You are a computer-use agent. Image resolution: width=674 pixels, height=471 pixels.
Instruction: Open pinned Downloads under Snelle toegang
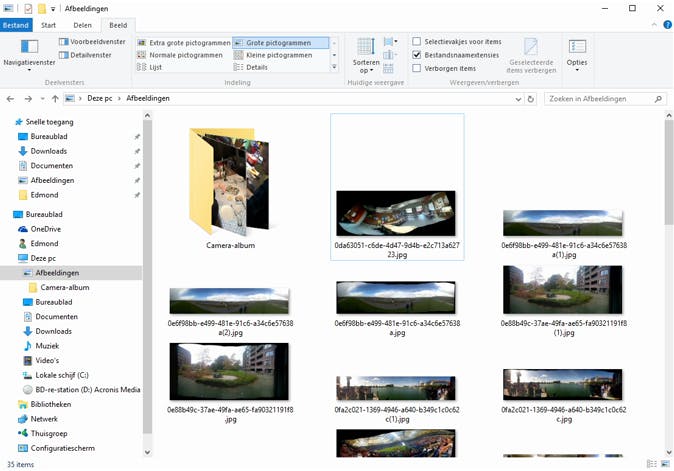49,151
